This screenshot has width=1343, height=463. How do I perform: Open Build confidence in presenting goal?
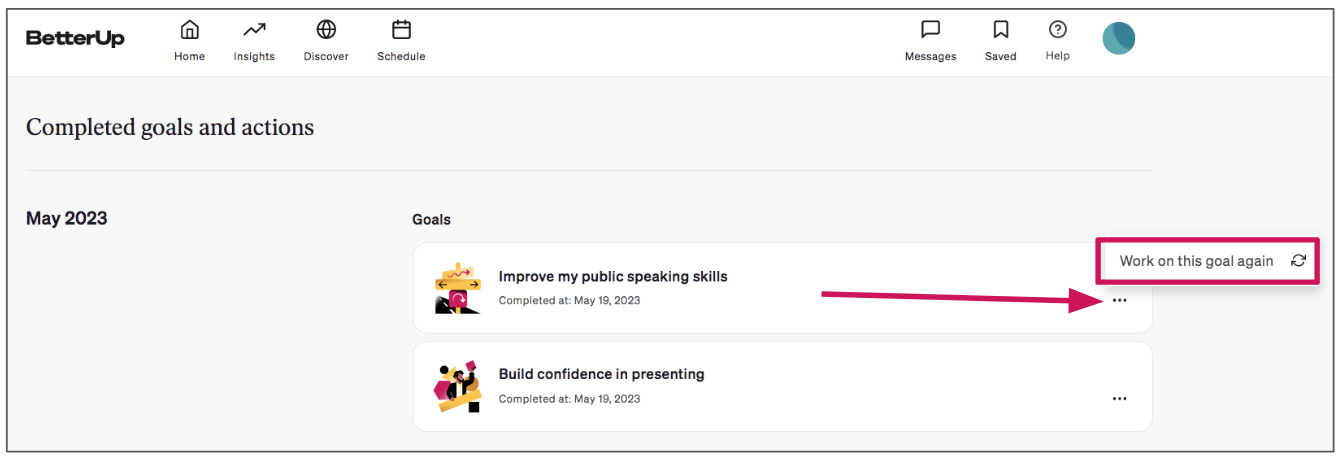pos(601,374)
